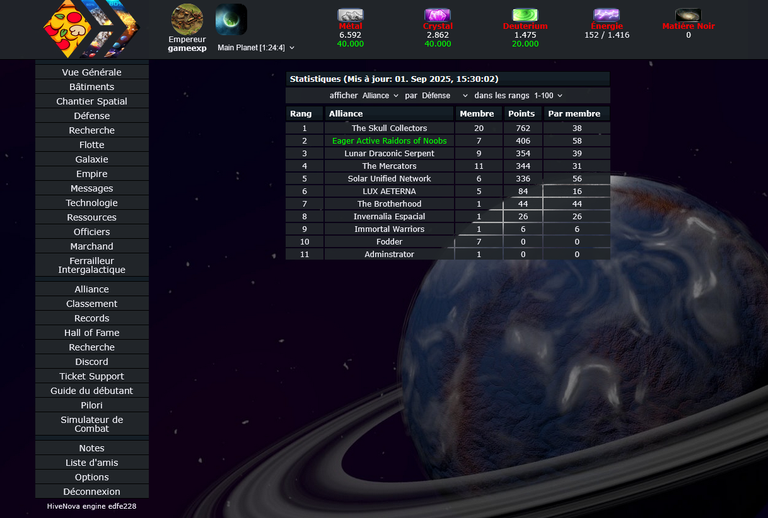
Task: Click the Empereur avatar image
Action: (x=187, y=20)
